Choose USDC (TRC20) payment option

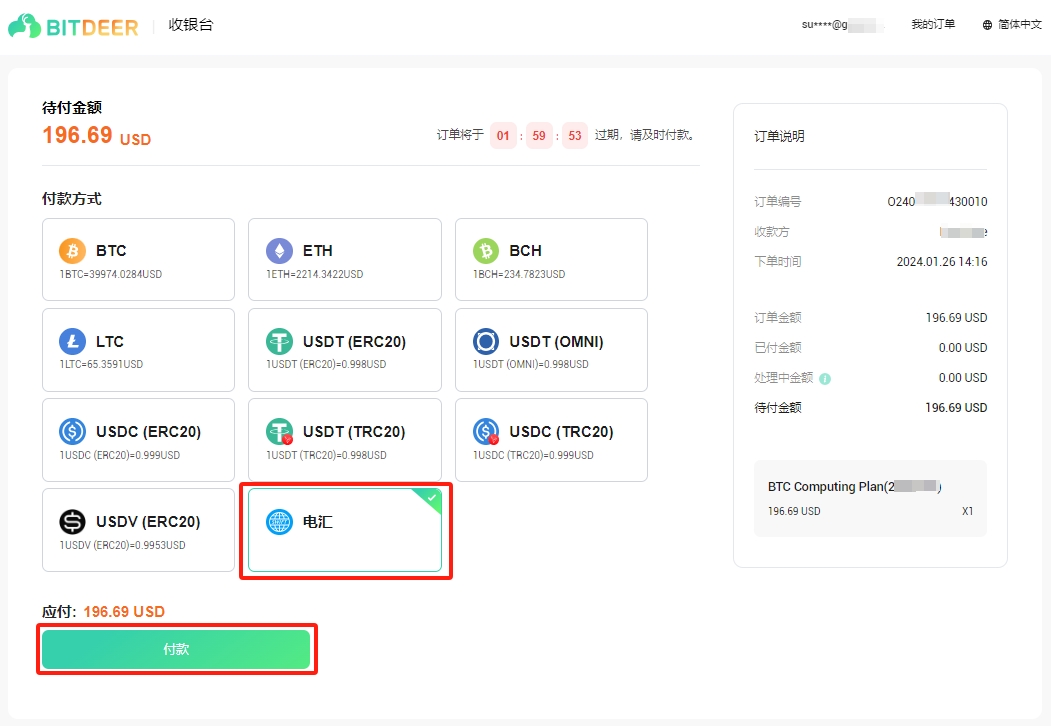(551, 440)
